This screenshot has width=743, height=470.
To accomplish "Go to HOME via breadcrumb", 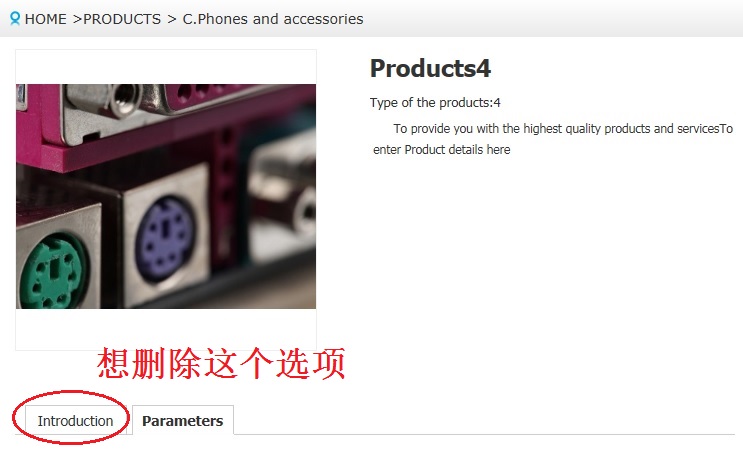I will (x=45, y=19).
